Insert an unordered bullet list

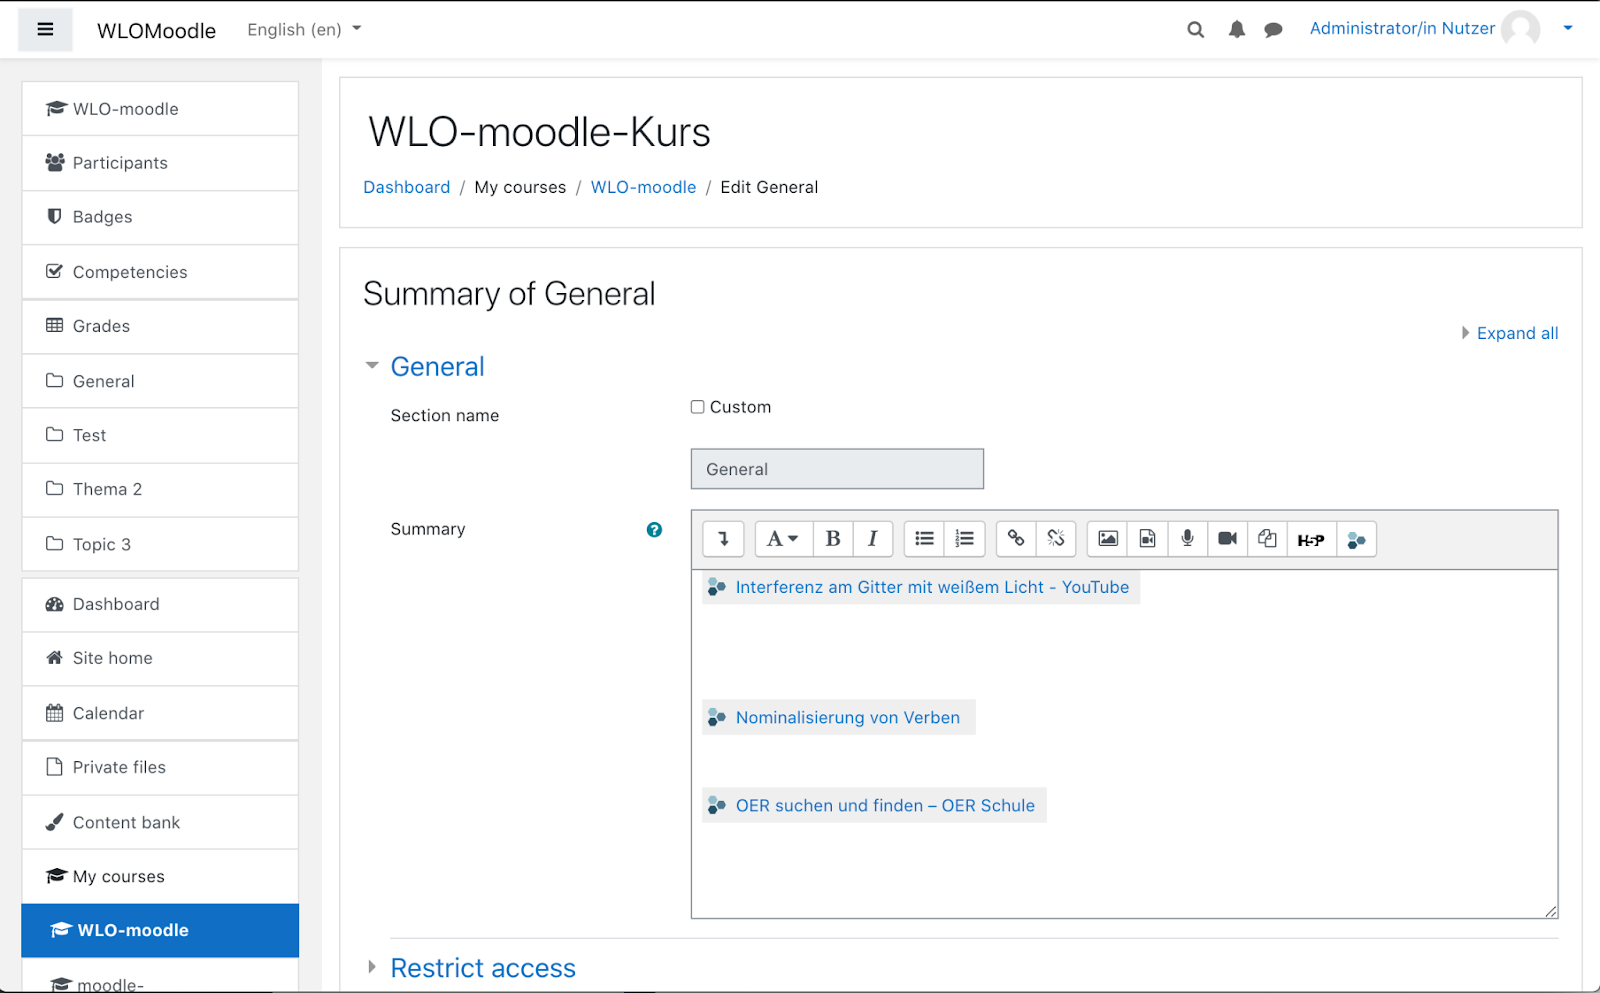tap(924, 539)
